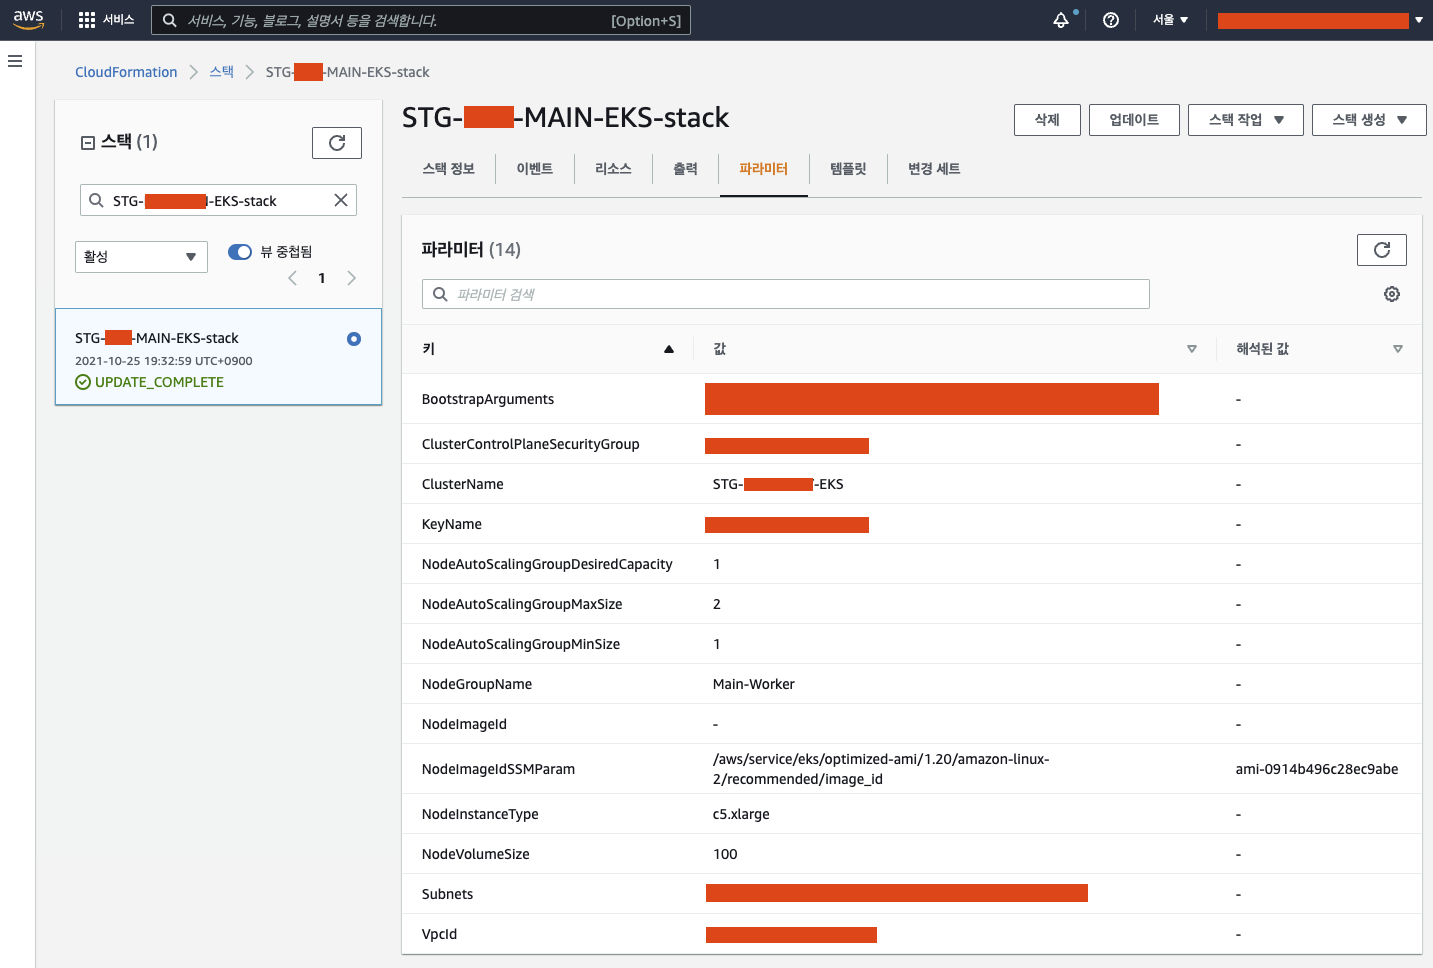1433x968 pixels.
Task: Sort by resolved value column arrow
Action: pyautogui.click(x=1398, y=349)
